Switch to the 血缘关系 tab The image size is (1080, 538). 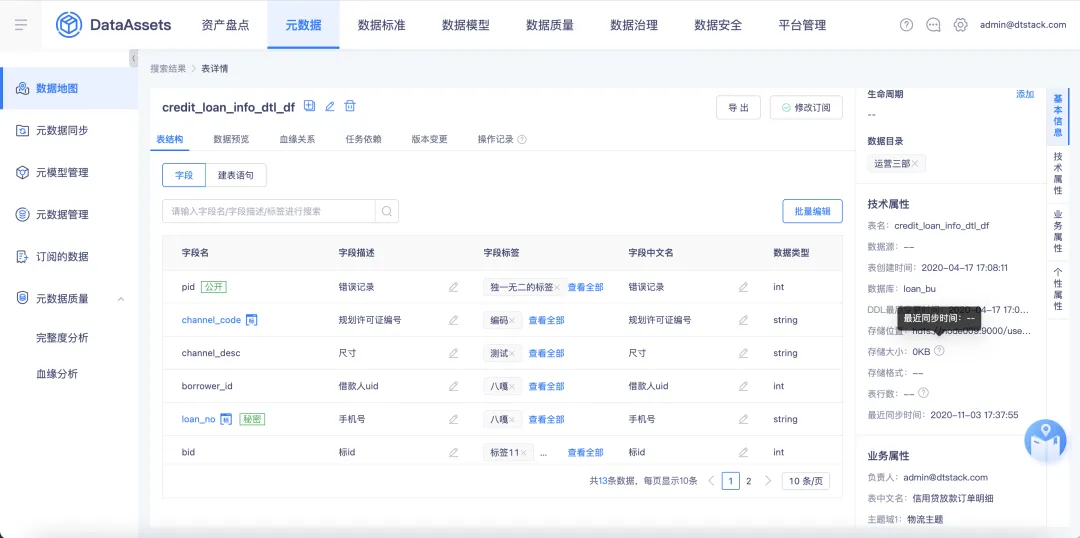[298, 139]
